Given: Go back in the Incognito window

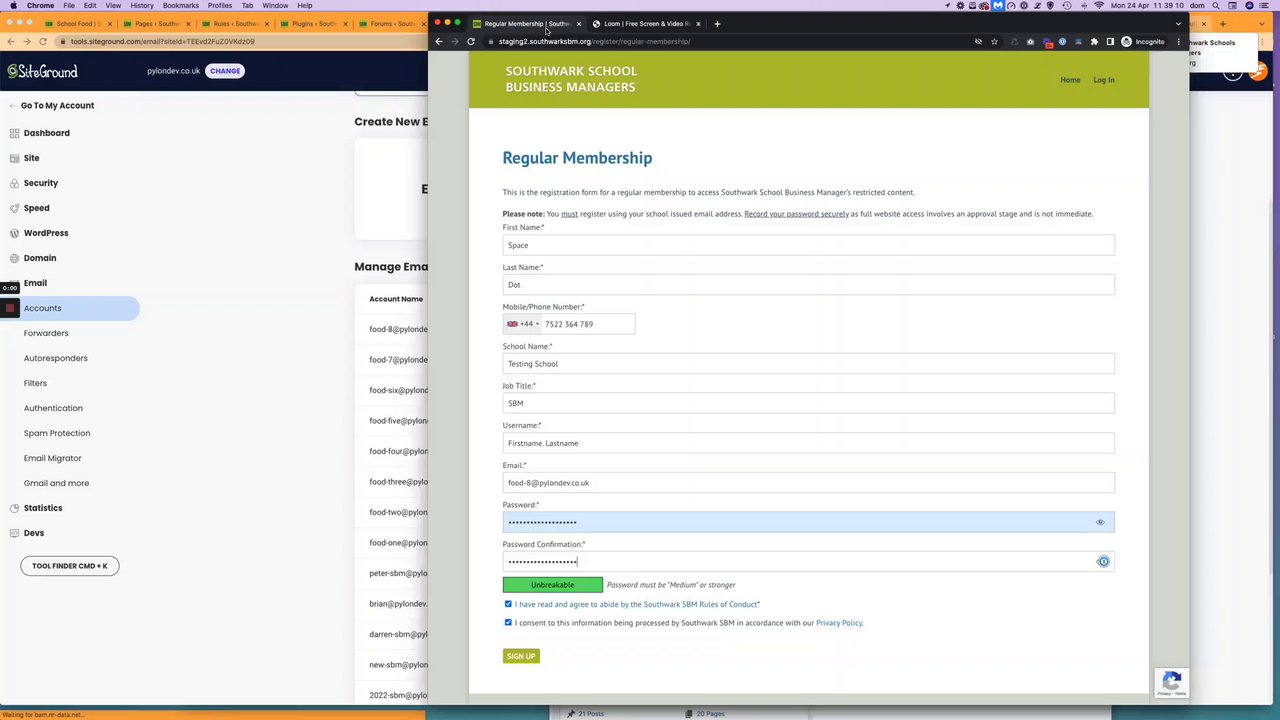Looking at the screenshot, I should point(438,41).
